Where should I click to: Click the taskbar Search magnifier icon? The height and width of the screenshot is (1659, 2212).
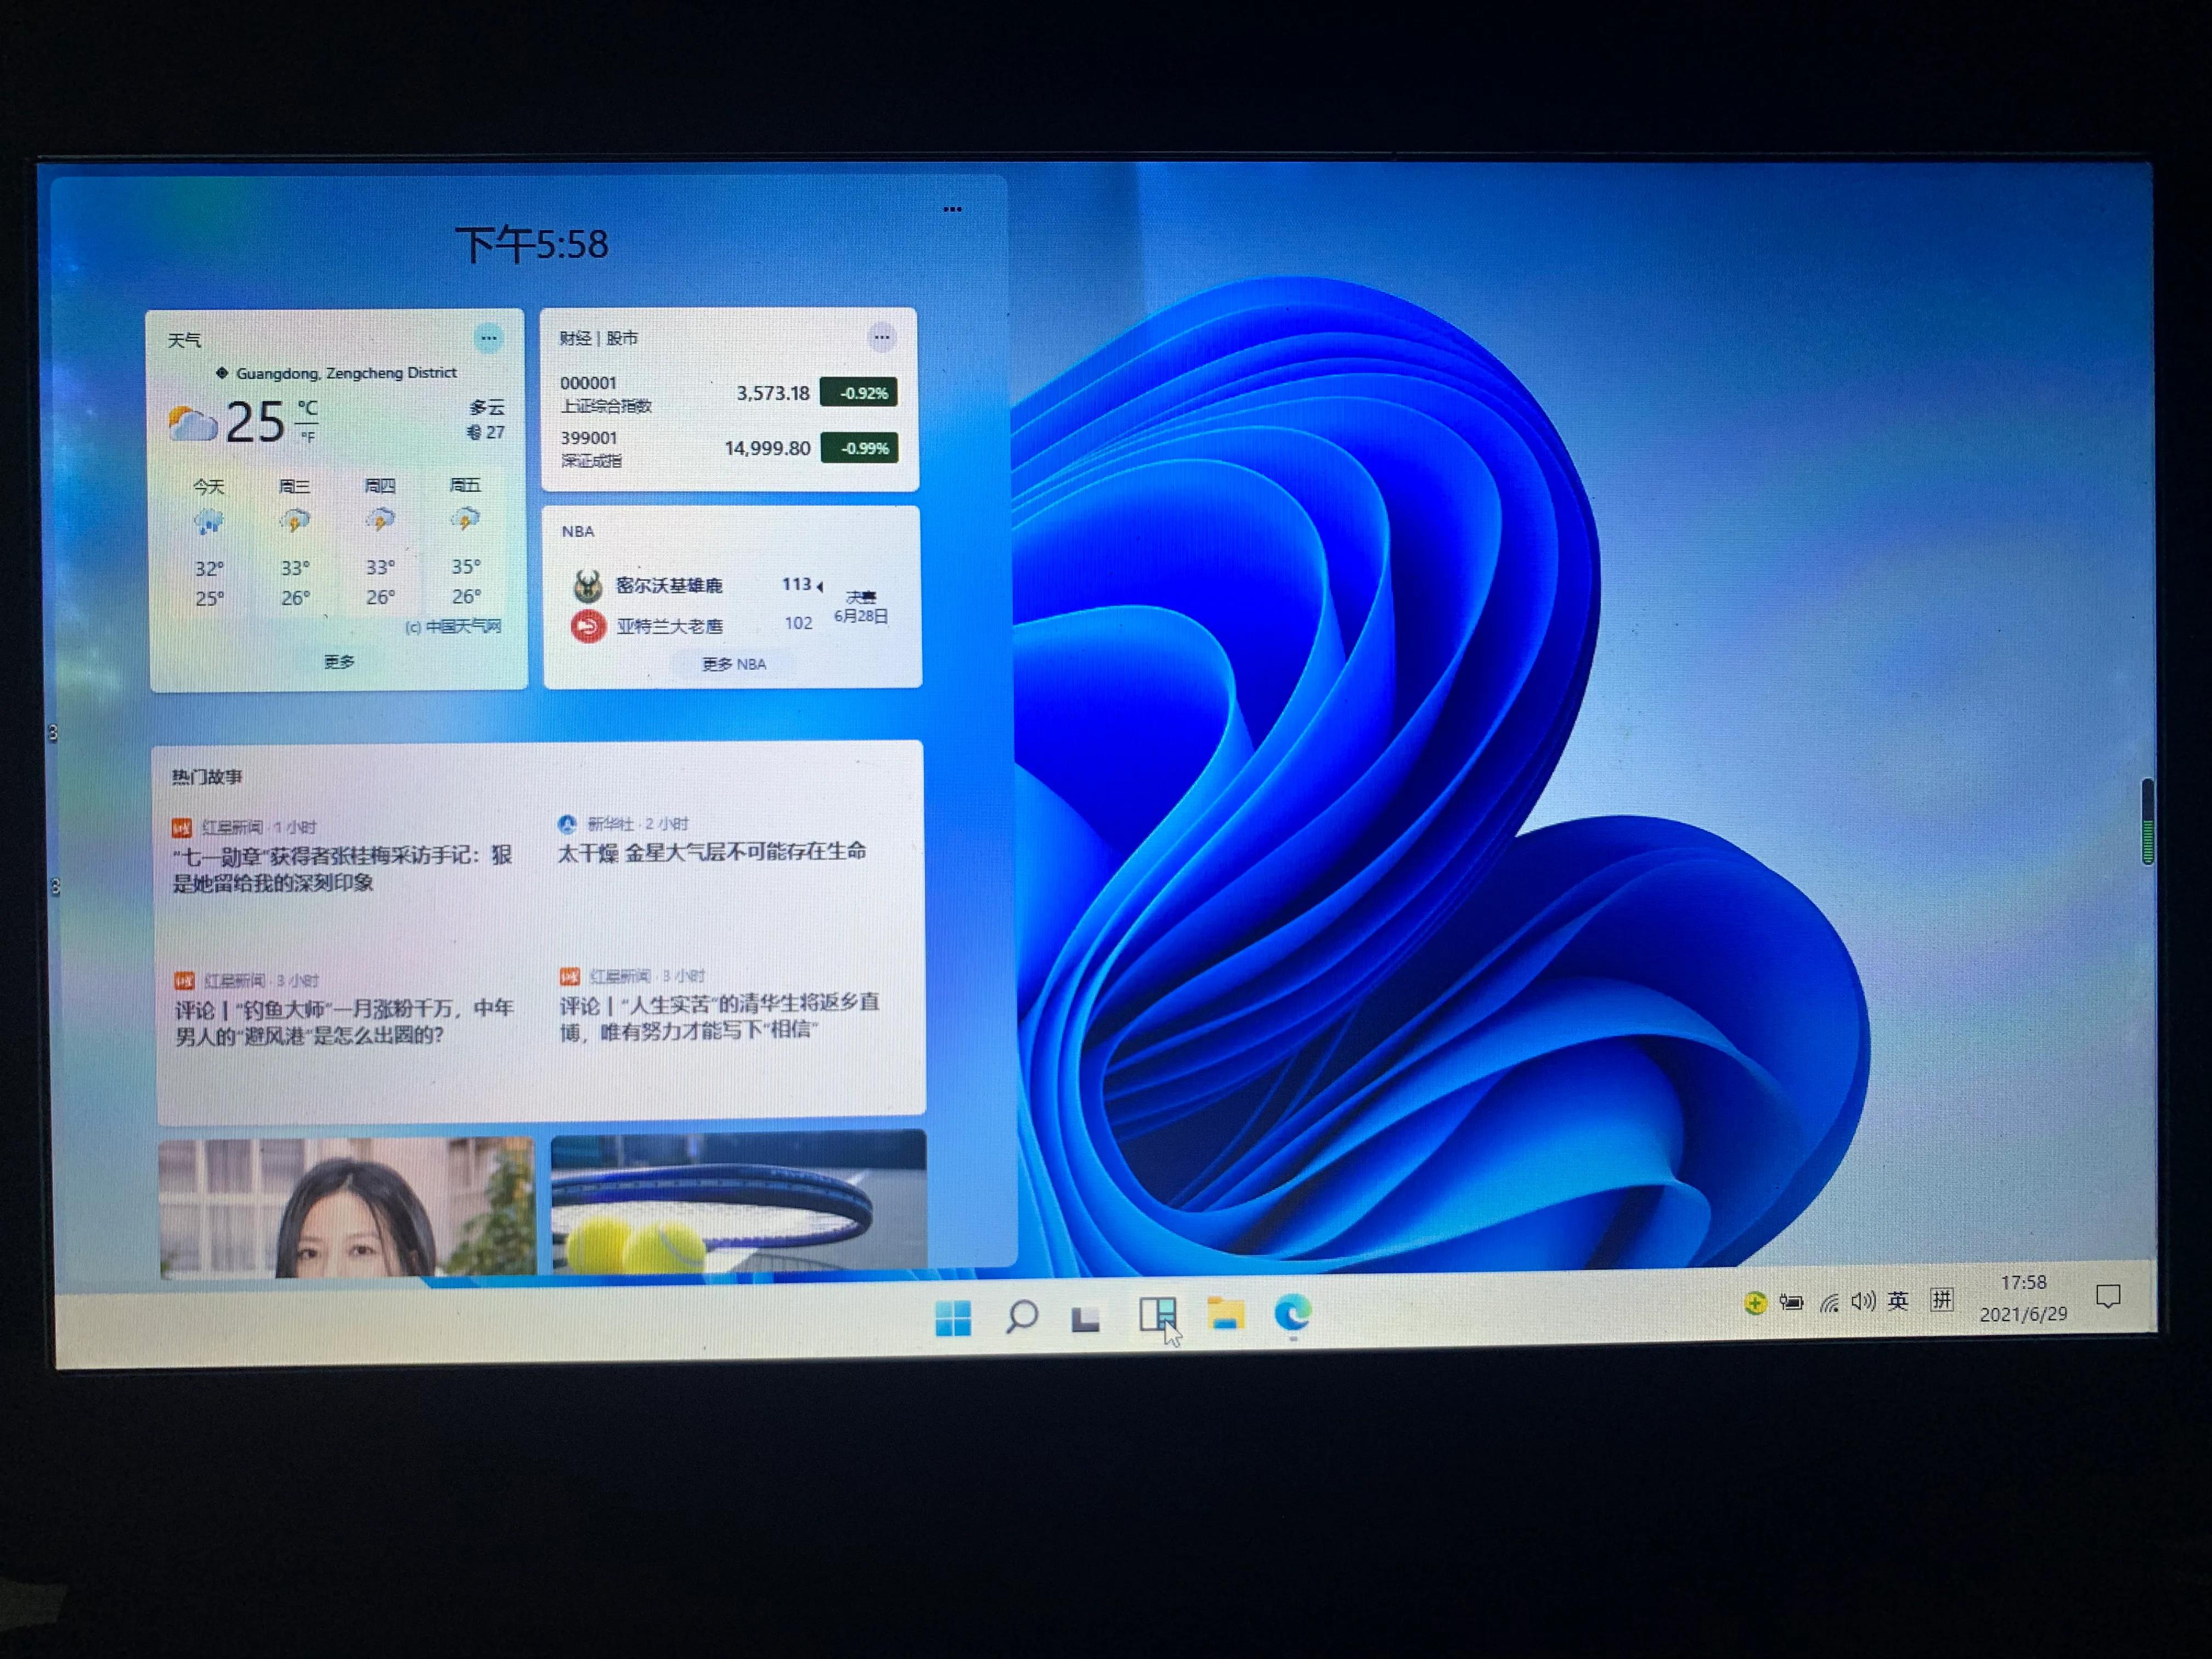[x=1021, y=1316]
